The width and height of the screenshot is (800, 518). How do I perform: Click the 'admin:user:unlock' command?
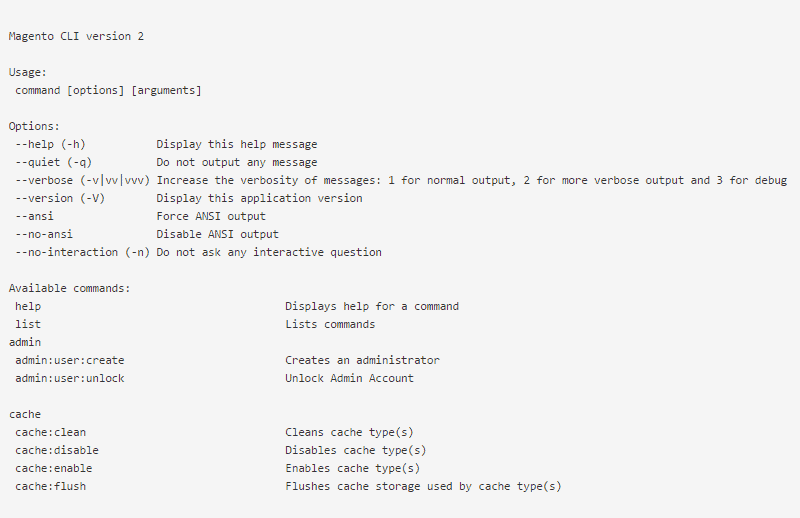70,379
